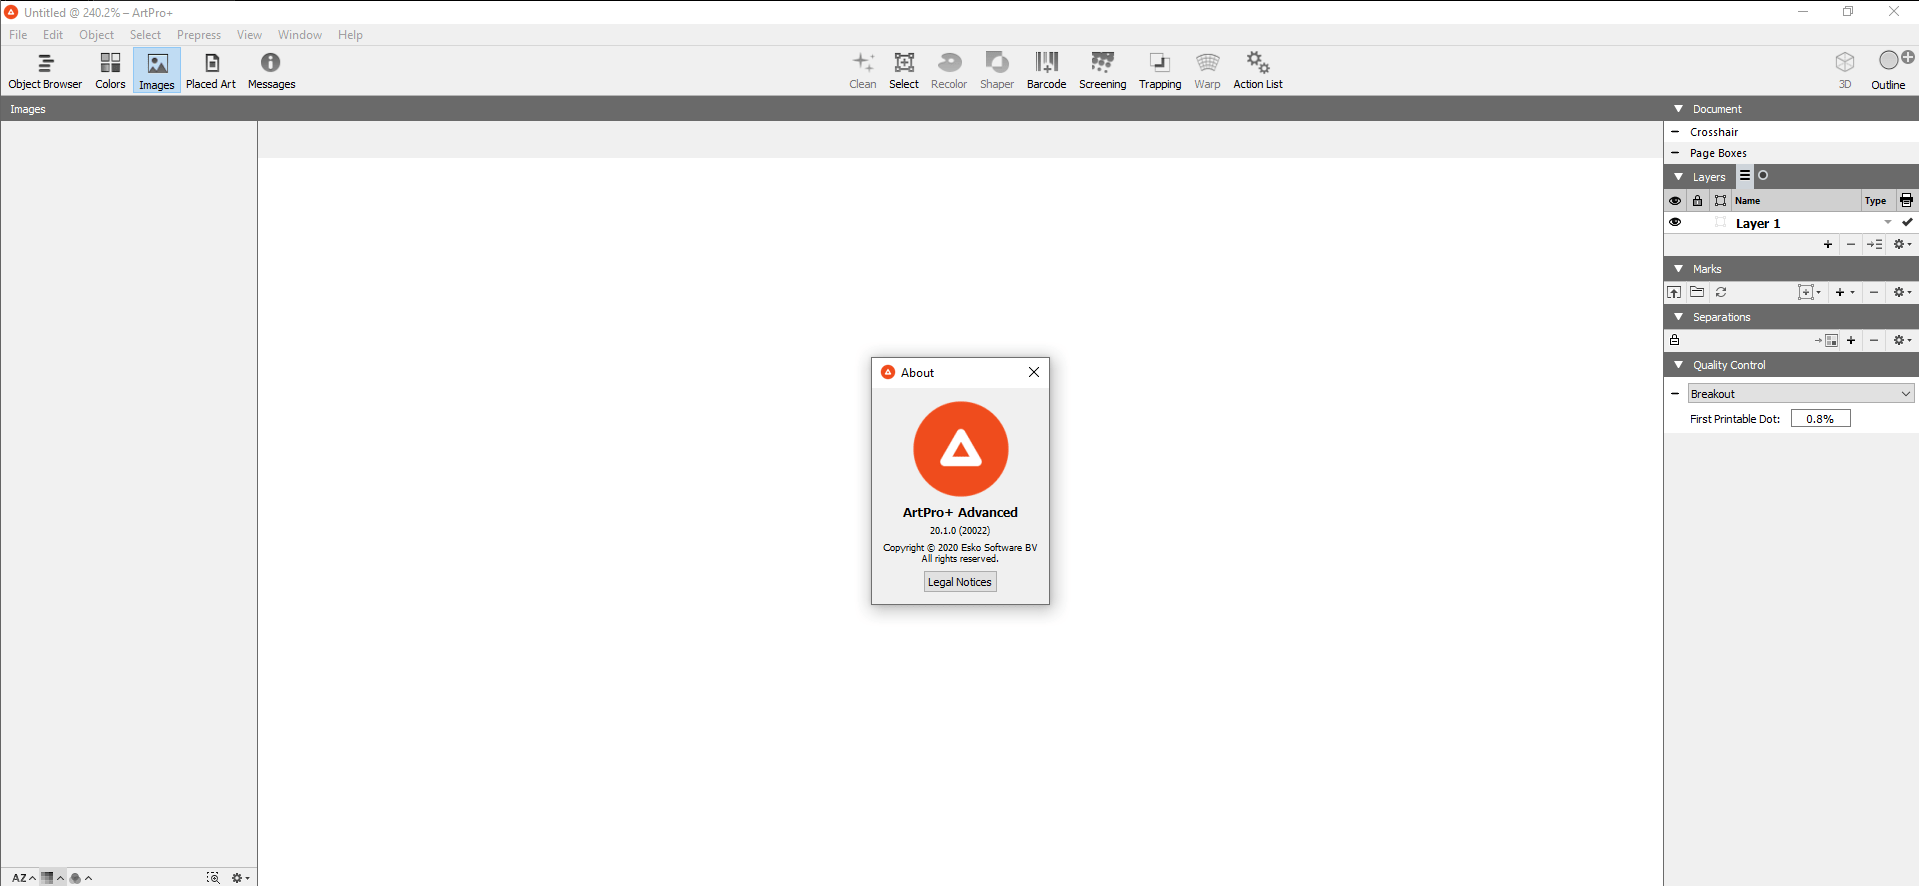Toggle the Images panel button
Image resolution: width=1919 pixels, height=886 pixels.
pyautogui.click(x=157, y=71)
